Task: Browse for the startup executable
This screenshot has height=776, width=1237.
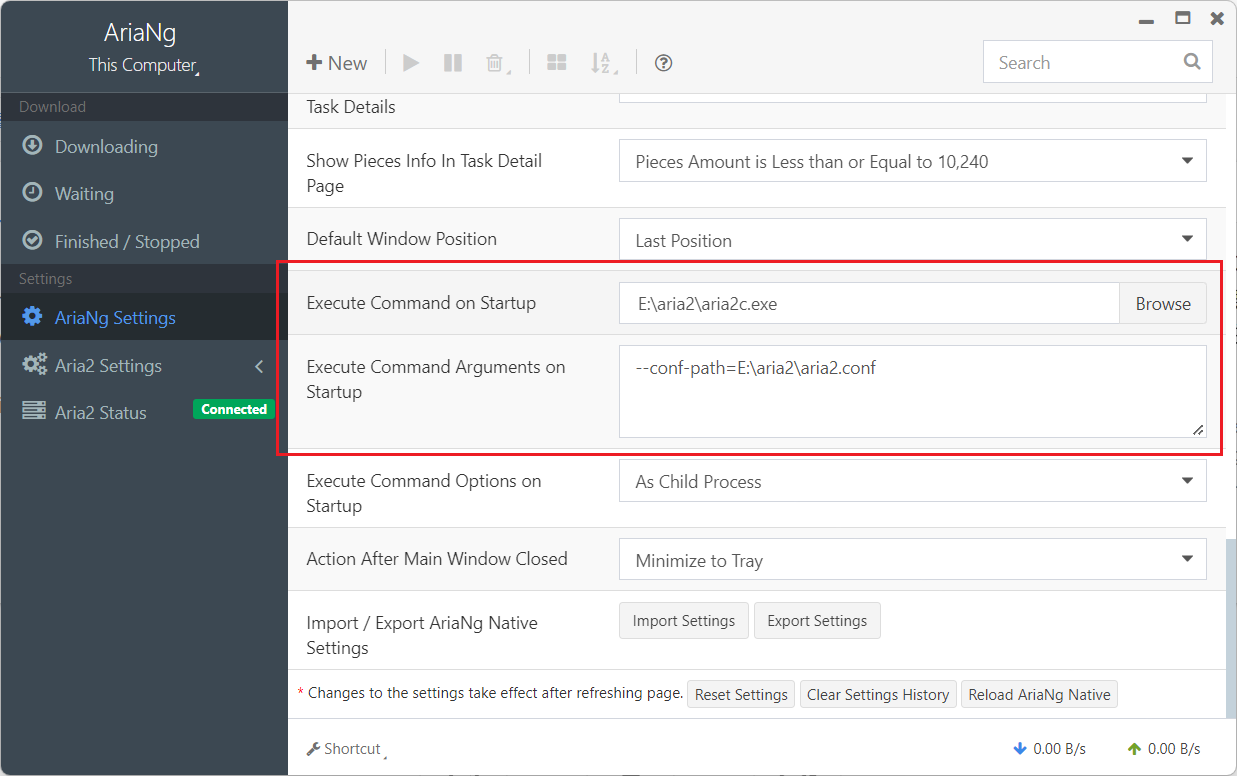Action: (x=1162, y=302)
